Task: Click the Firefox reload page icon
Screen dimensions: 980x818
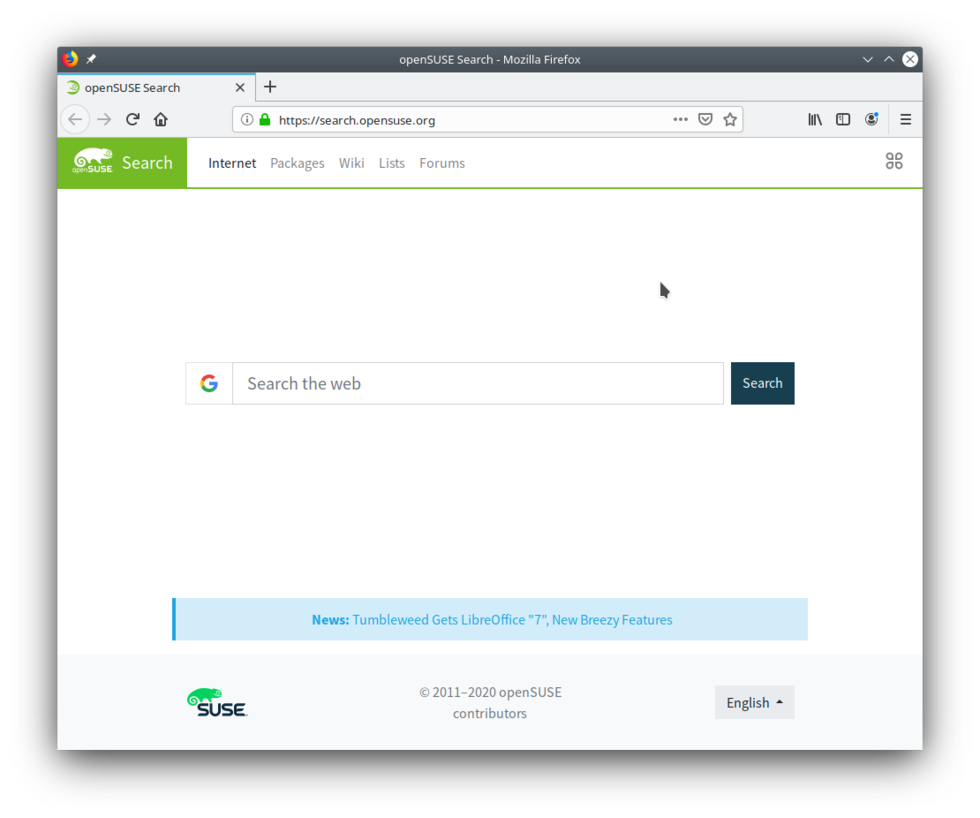Action: point(132,119)
